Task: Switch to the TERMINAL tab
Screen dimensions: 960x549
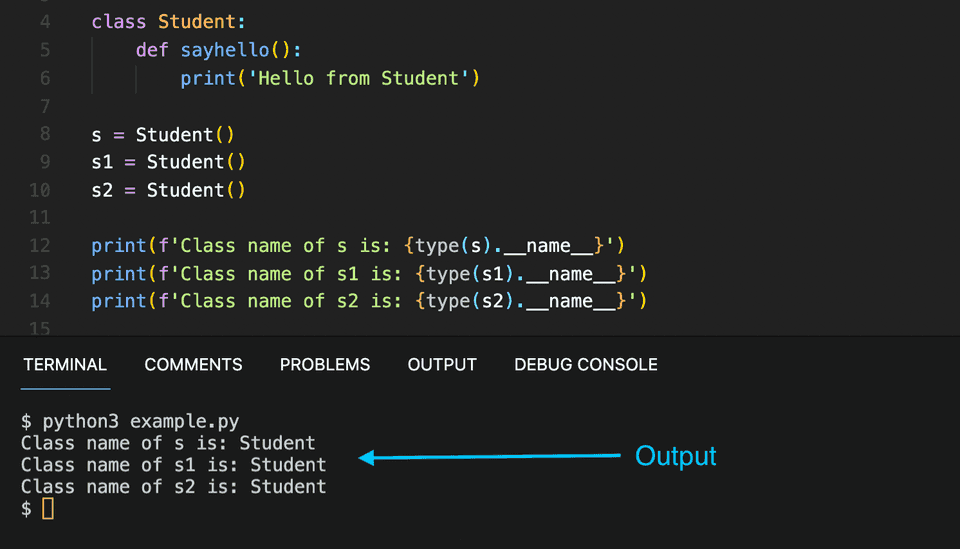Action: [x=65, y=365]
